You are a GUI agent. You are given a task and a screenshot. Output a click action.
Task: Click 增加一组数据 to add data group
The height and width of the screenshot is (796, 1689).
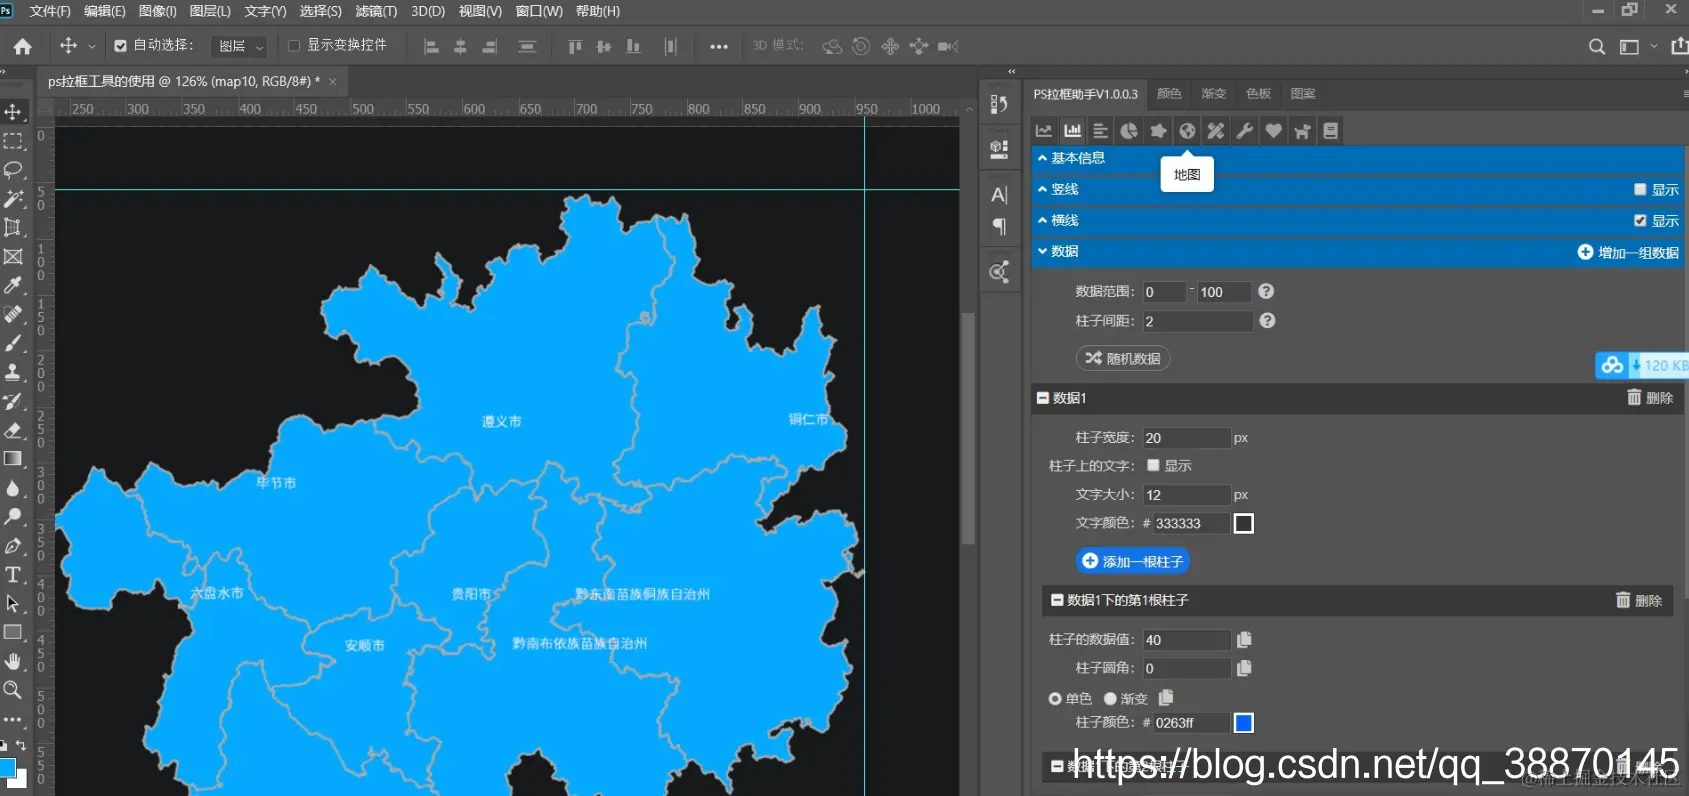[1628, 253]
